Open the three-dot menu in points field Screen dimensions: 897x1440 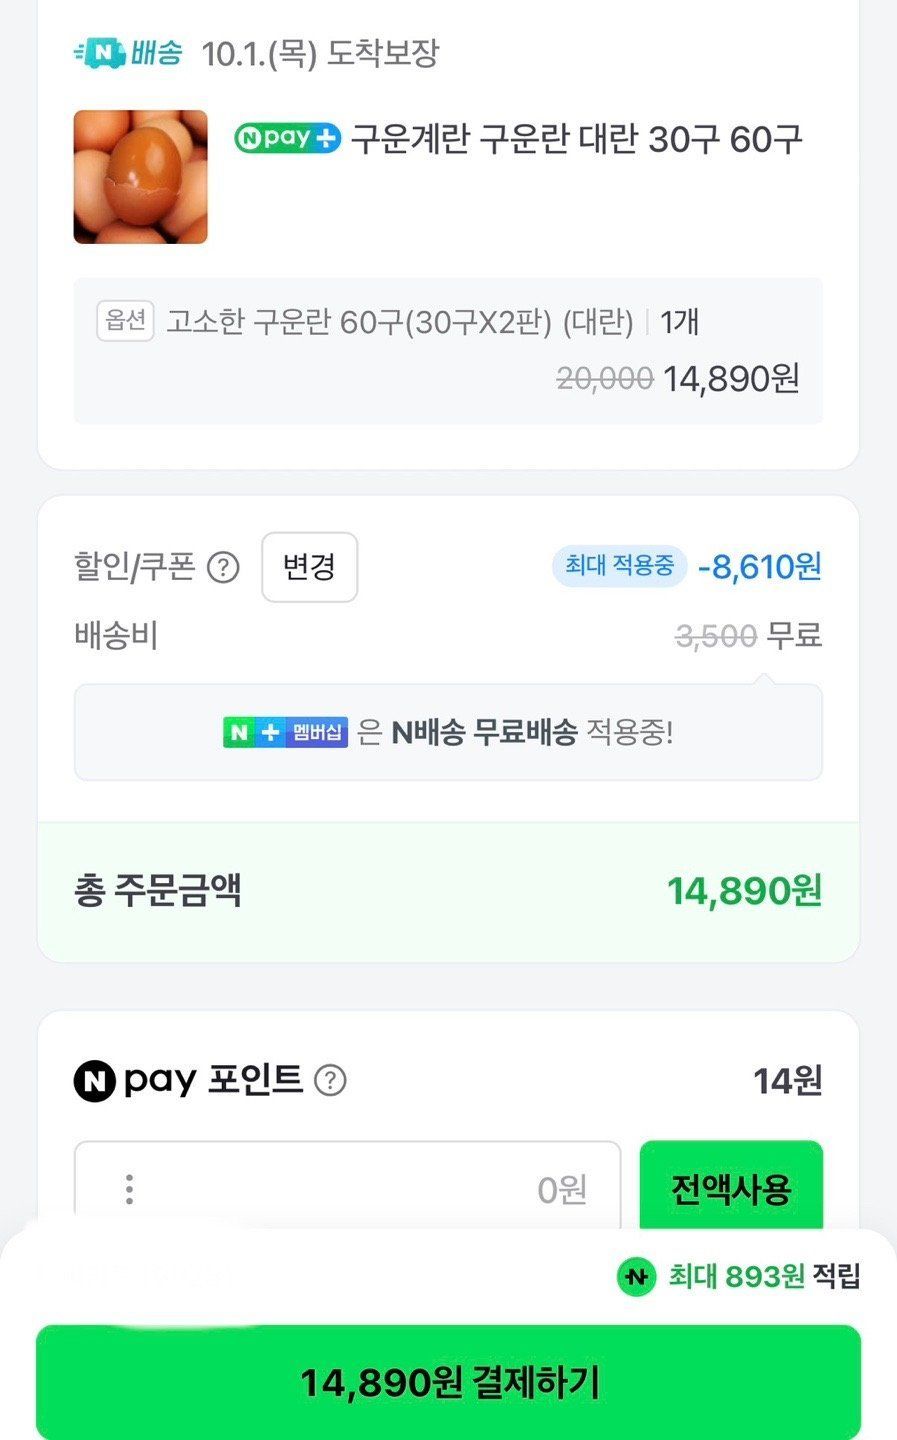coord(129,1189)
